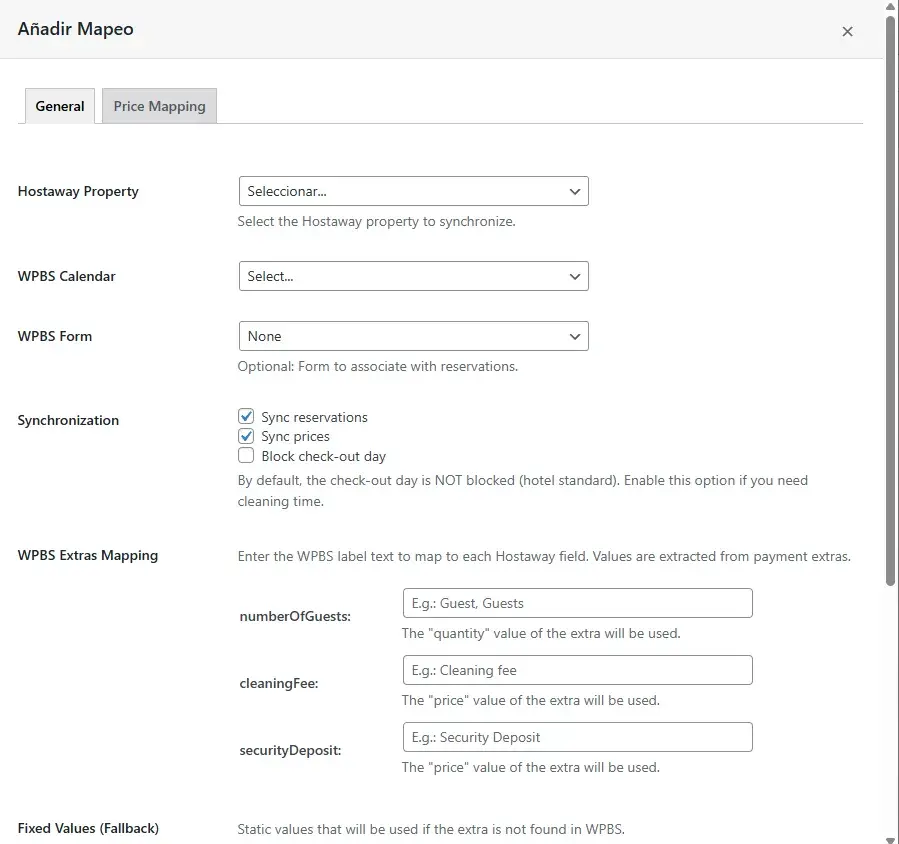Viewport: 899px width, 844px height.
Task: Open the Hostaway Property dropdown
Action: pyautogui.click(x=413, y=191)
